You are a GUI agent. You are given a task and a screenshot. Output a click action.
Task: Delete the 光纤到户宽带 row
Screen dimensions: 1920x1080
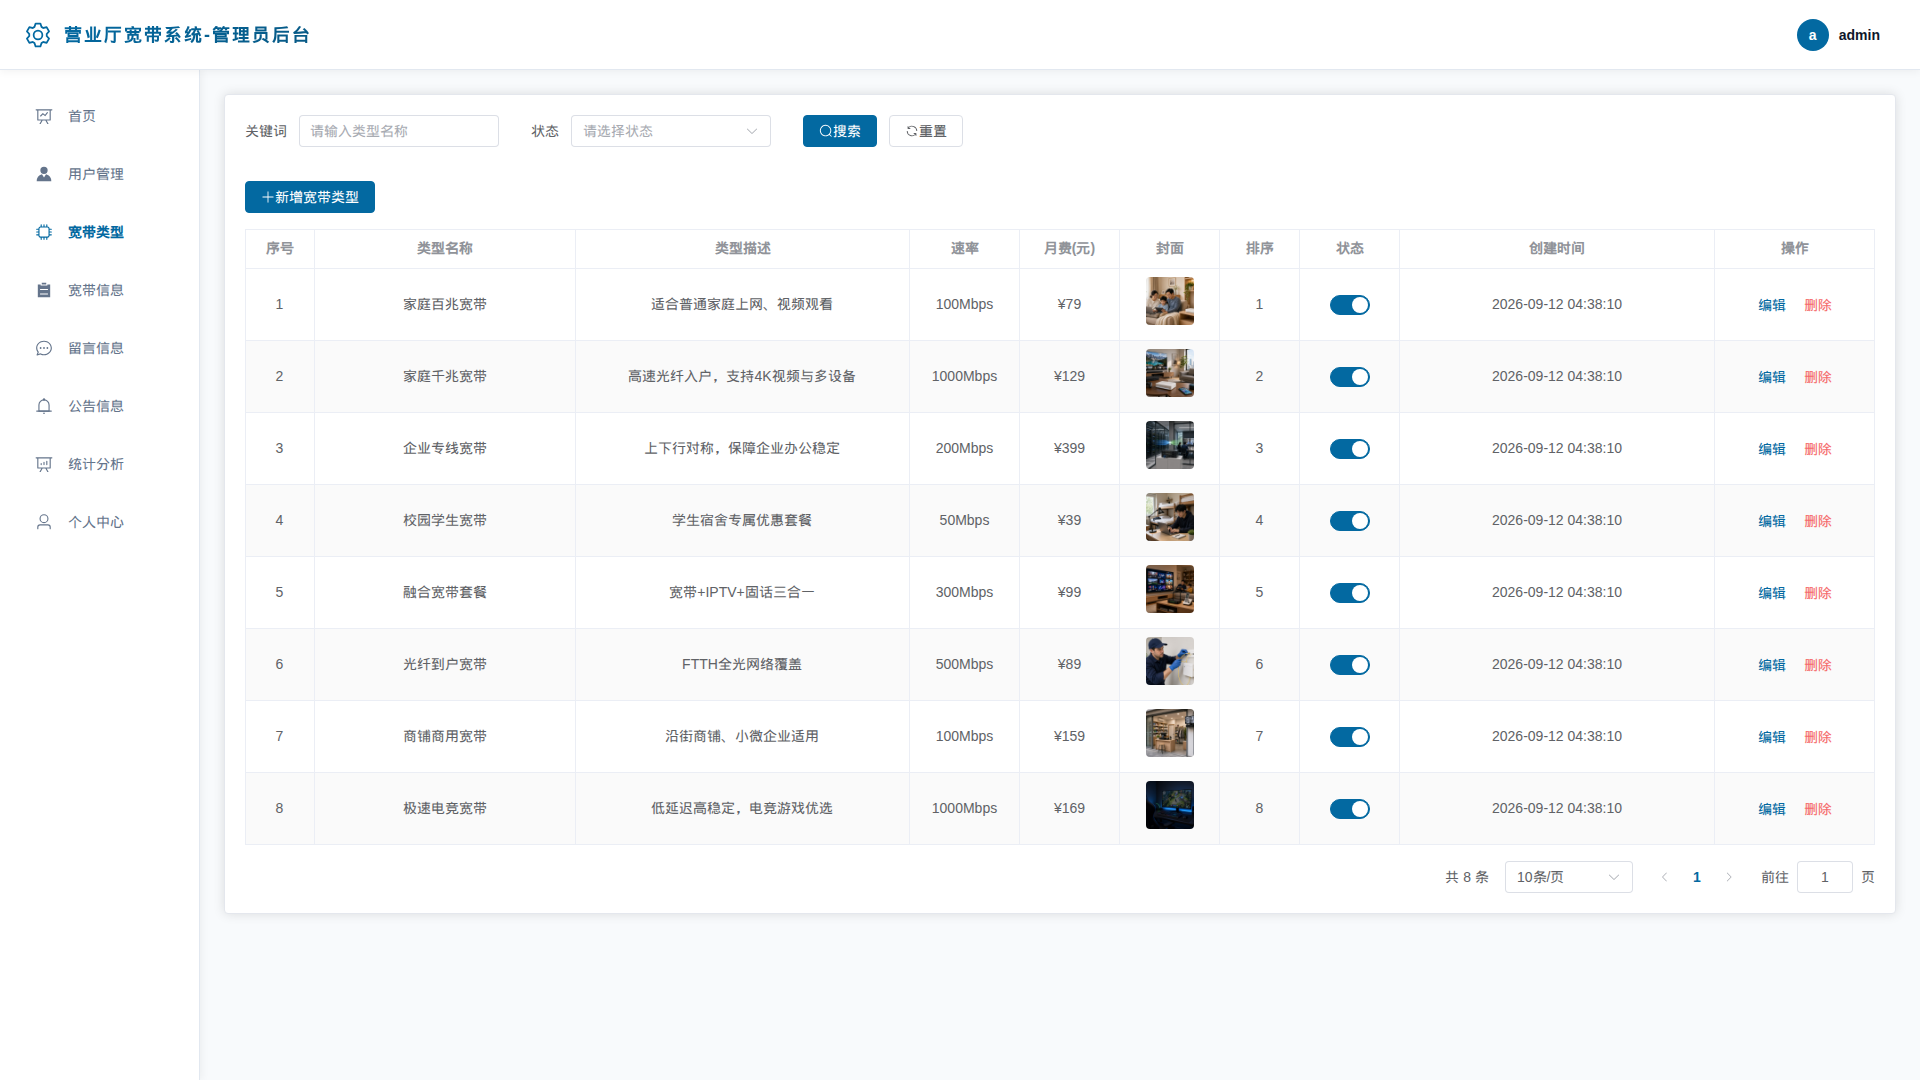click(1817, 665)
